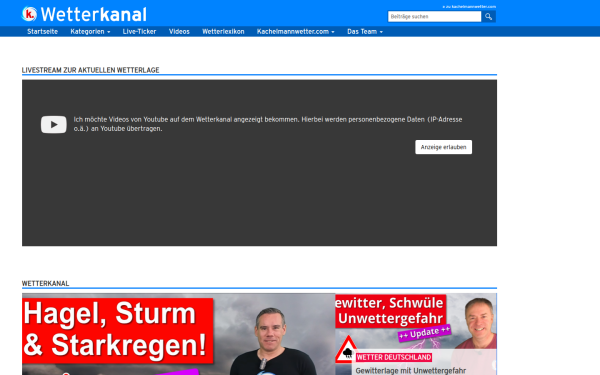This screenshot has width=600, height=375.
Task: Expand the Kachelmannwetter.com dropdown
Action: [296, 31]
